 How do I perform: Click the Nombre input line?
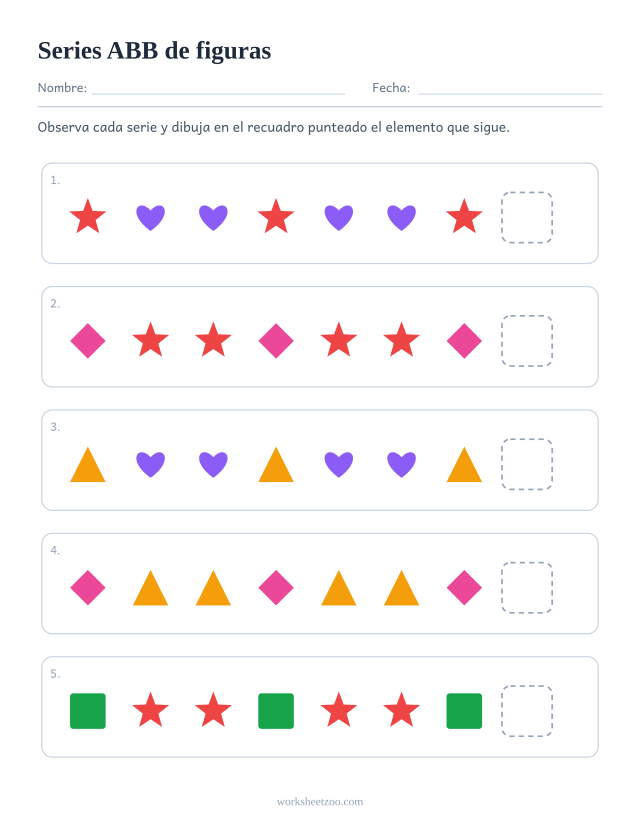click(x=218, y=93)
